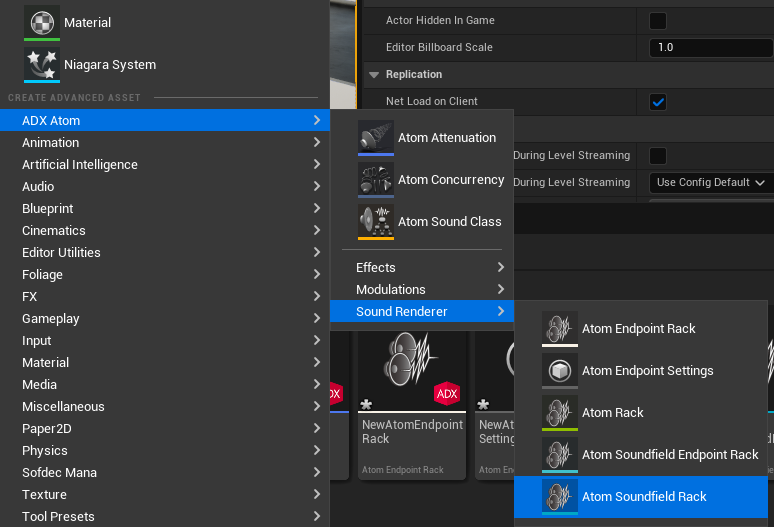Uncheck the Net Load on Client checkbox

click(658, 101)
